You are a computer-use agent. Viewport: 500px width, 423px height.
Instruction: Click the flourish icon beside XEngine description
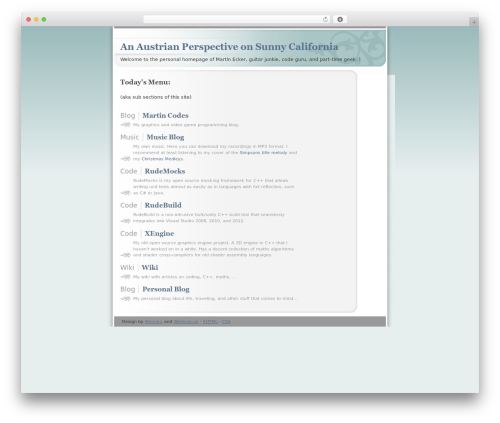pos(126,255)
